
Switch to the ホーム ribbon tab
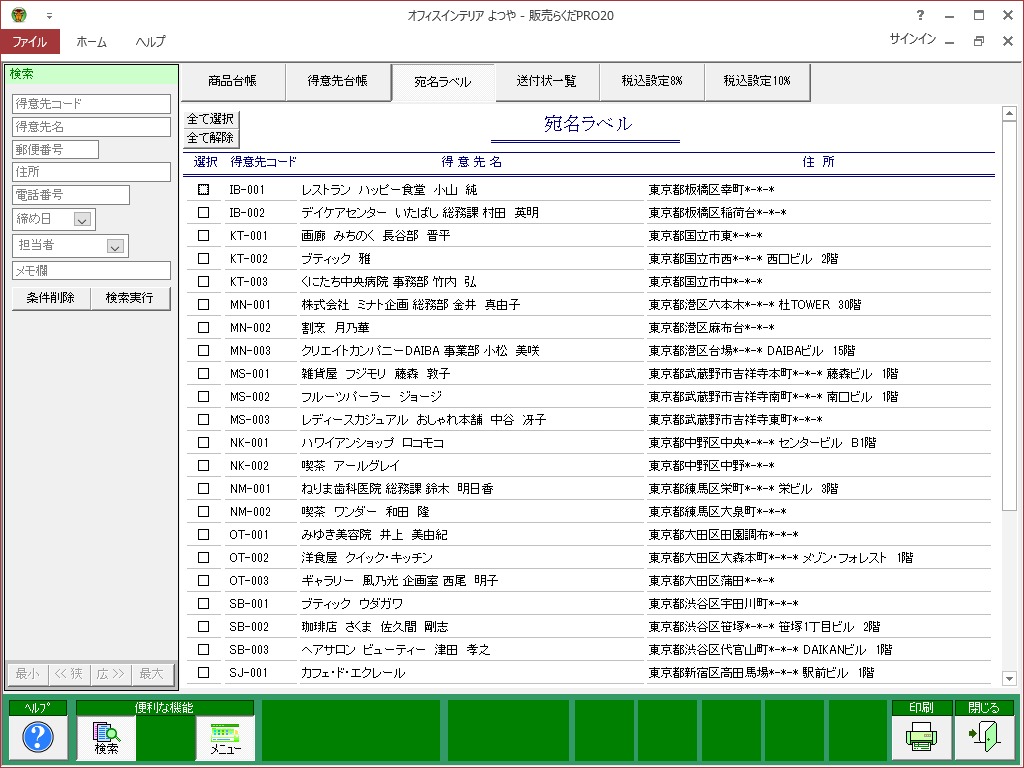[x=91, y=42]
